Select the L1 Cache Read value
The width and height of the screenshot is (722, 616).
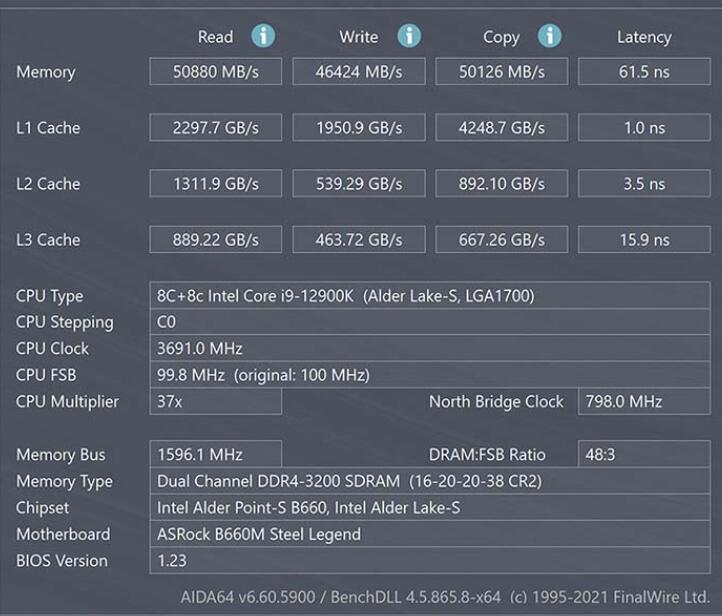(215, 128)
